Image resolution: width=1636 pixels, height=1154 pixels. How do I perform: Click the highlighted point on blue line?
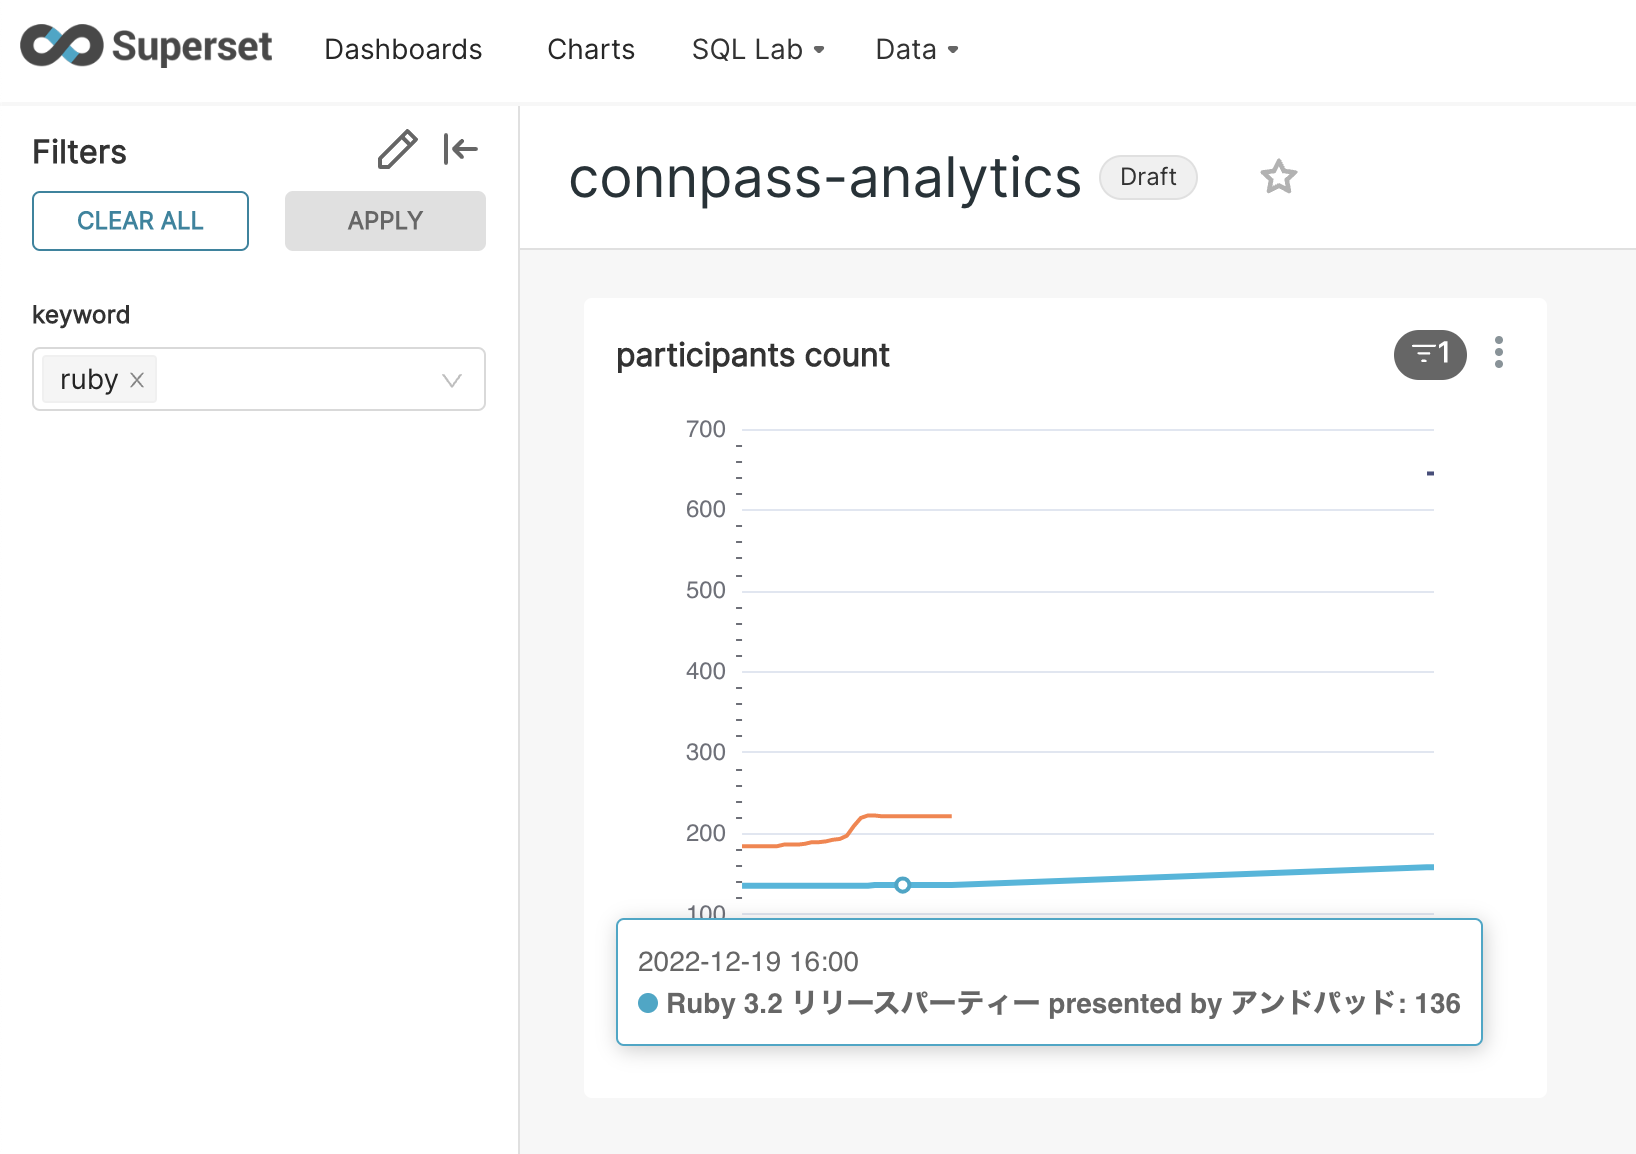pos(902,885)
